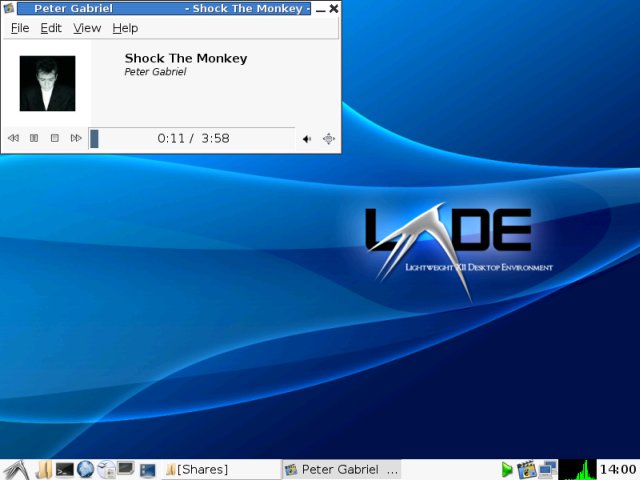
Task: Click the green CPU usage monitor
Action: tap(578, 470)
